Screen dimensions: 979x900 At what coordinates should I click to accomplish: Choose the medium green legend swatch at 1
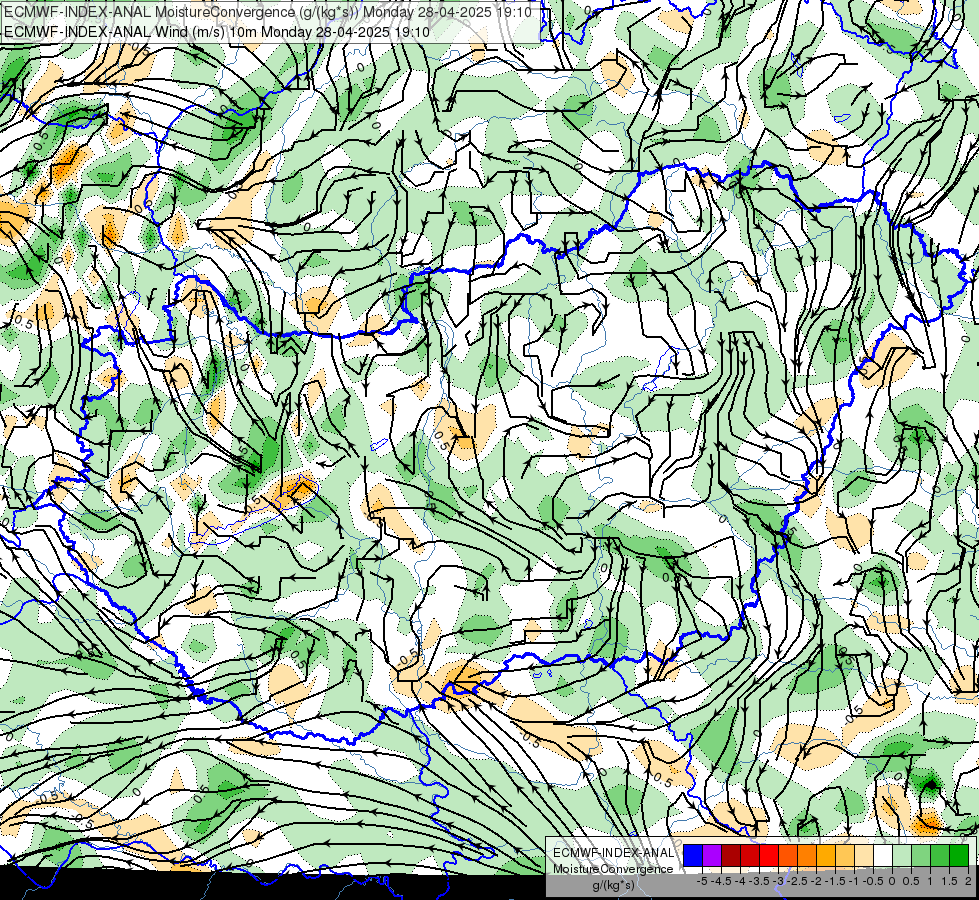(940, 856)
